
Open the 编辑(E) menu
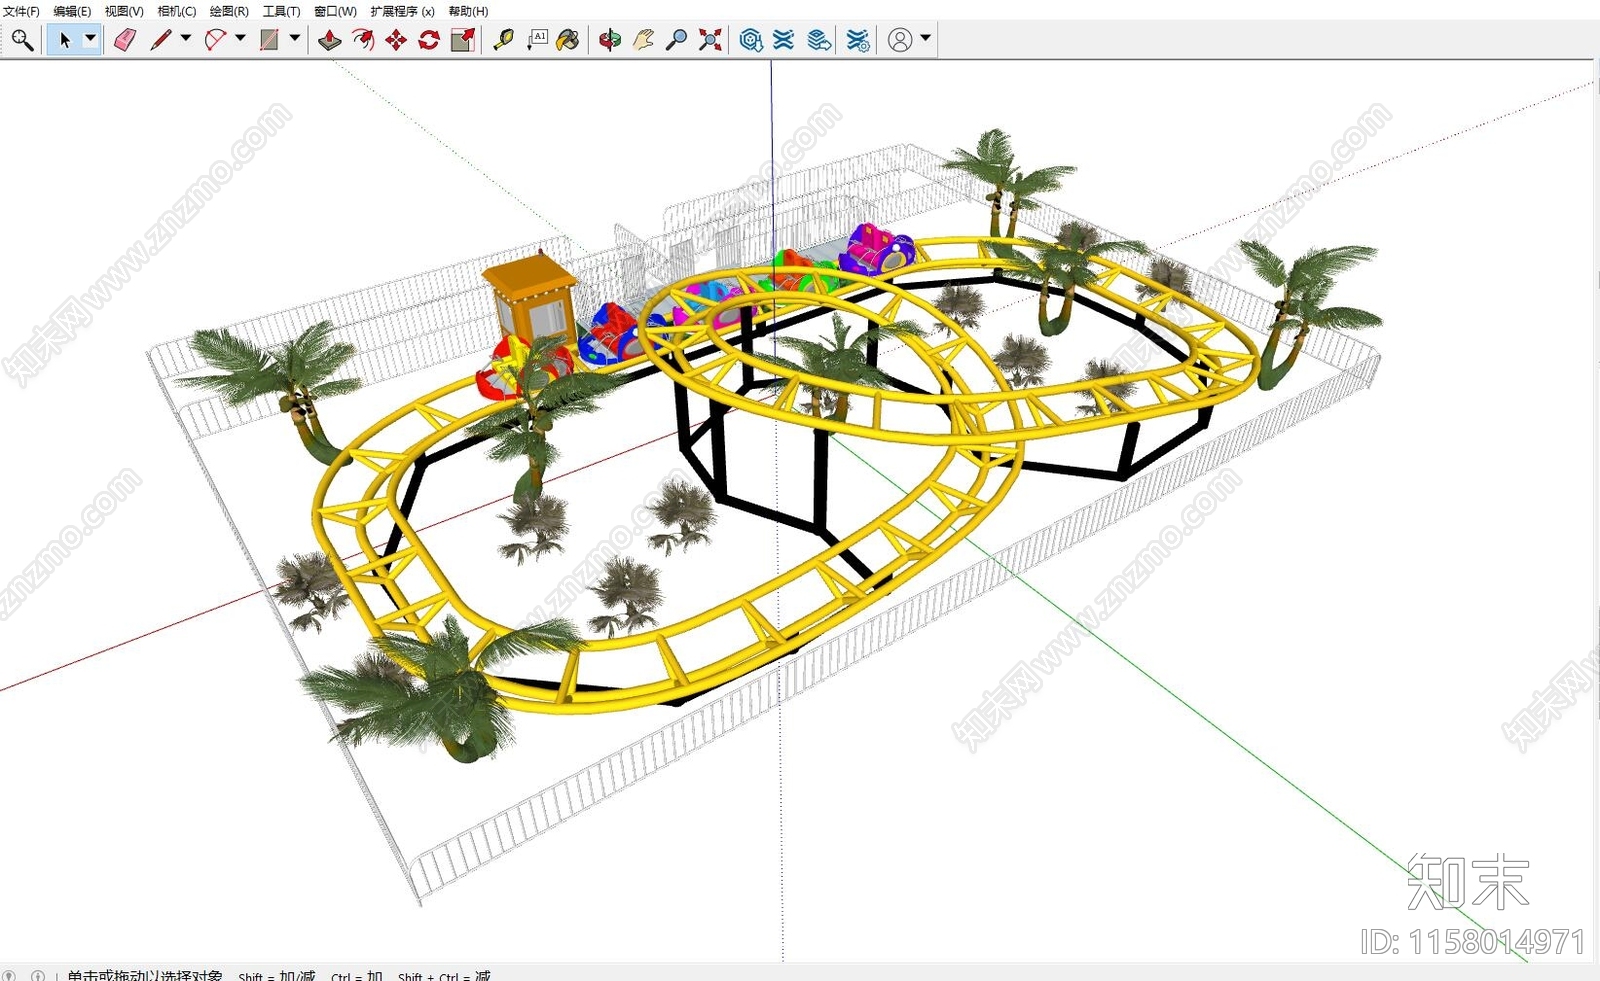click(72, 11)
